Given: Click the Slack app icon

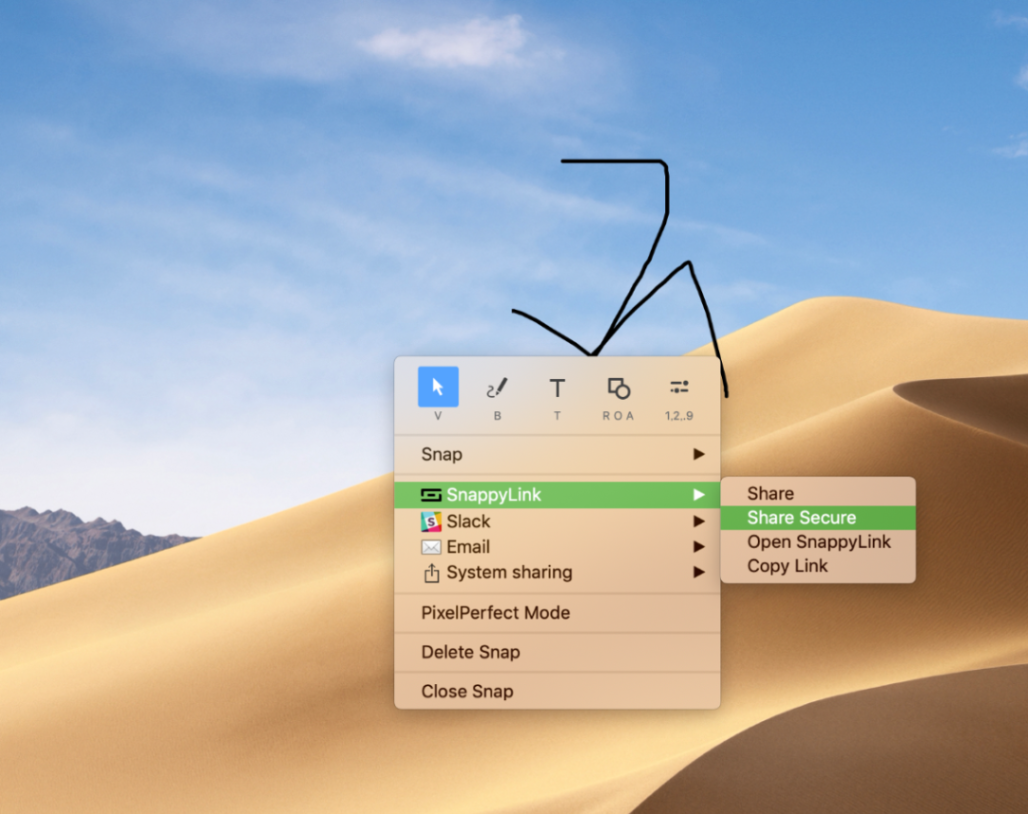Looking at the screenshot, I should 431,522.
